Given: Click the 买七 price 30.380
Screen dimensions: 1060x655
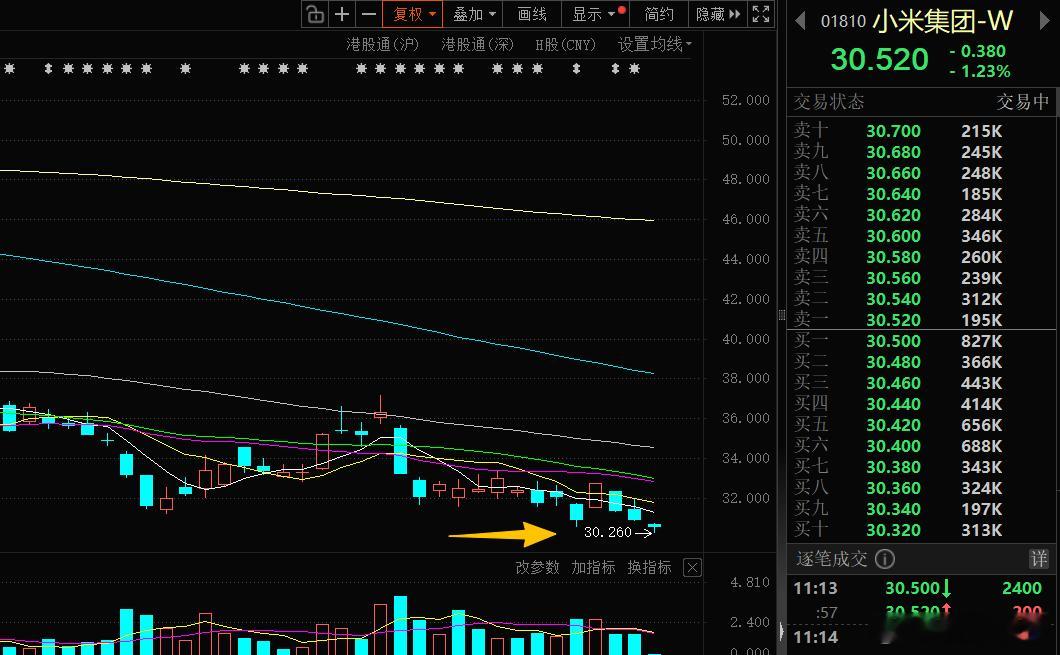Looking at the screenshot, I should [x=893, y=467].
